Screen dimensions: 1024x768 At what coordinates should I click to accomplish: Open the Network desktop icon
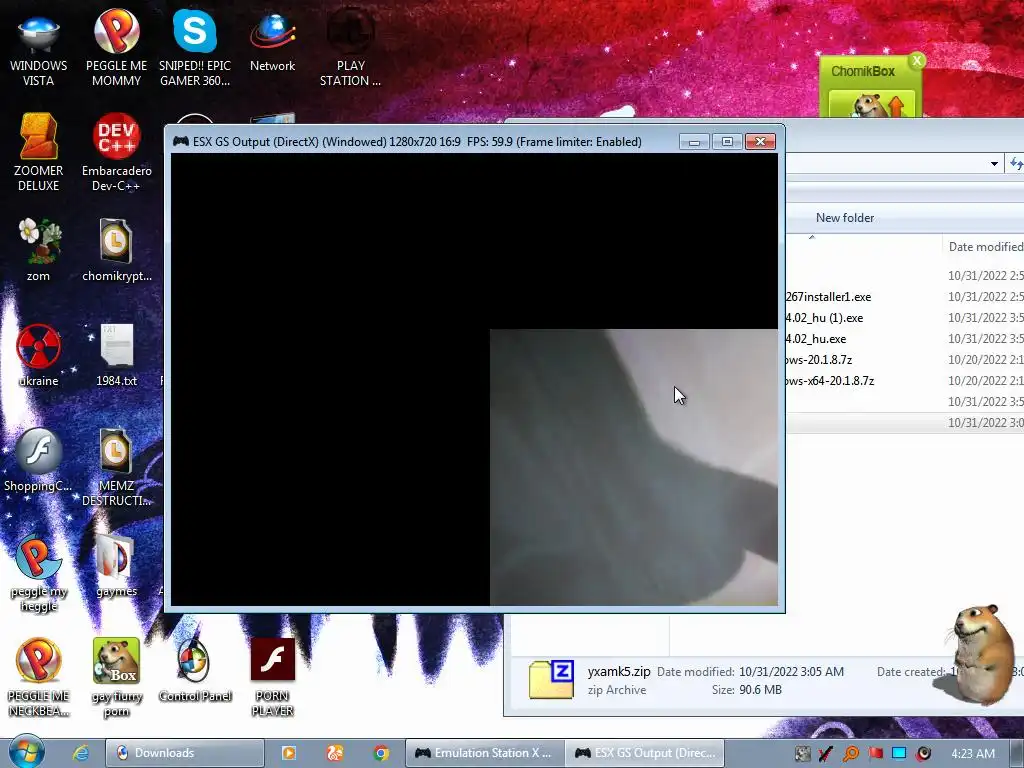coord(272,42)
